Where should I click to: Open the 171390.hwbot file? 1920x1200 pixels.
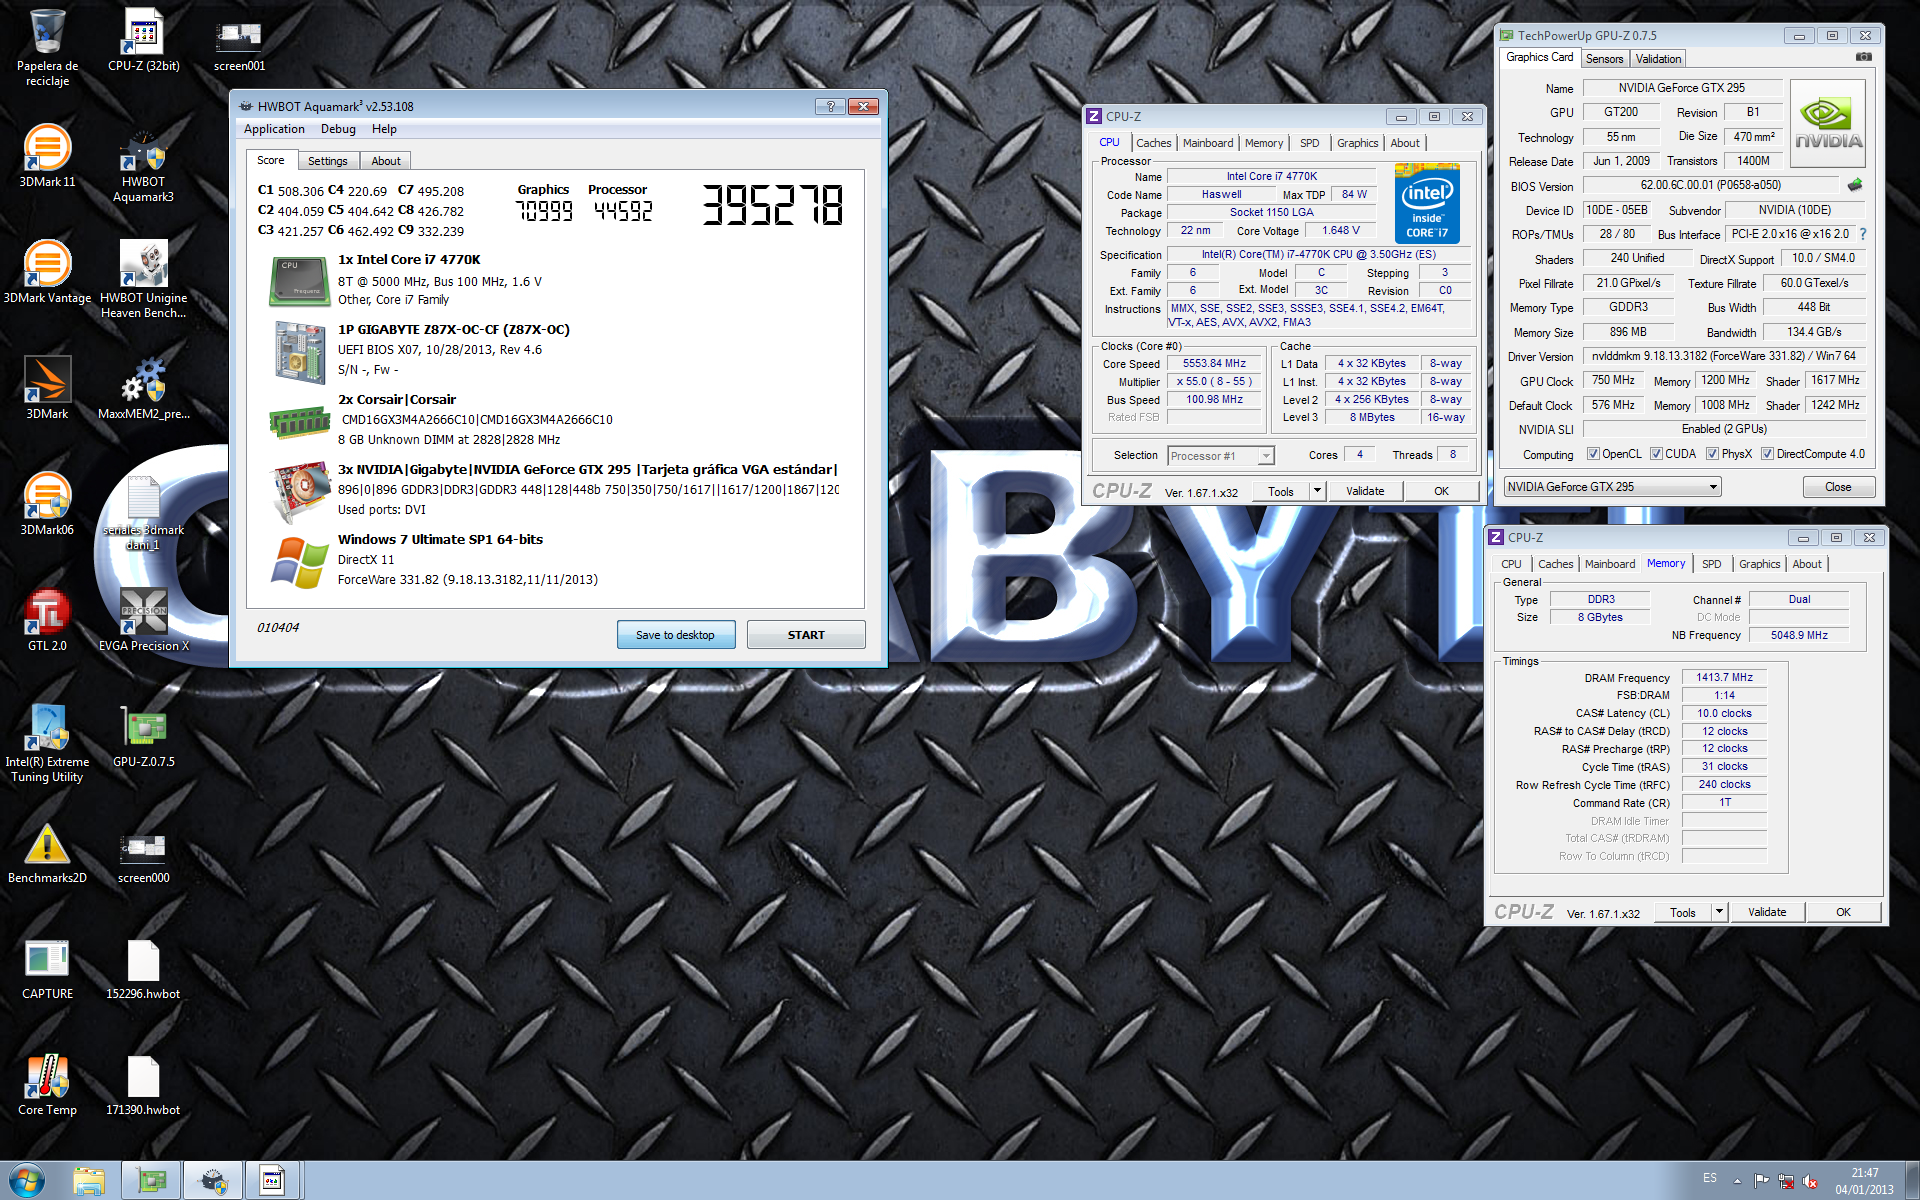143,1084
